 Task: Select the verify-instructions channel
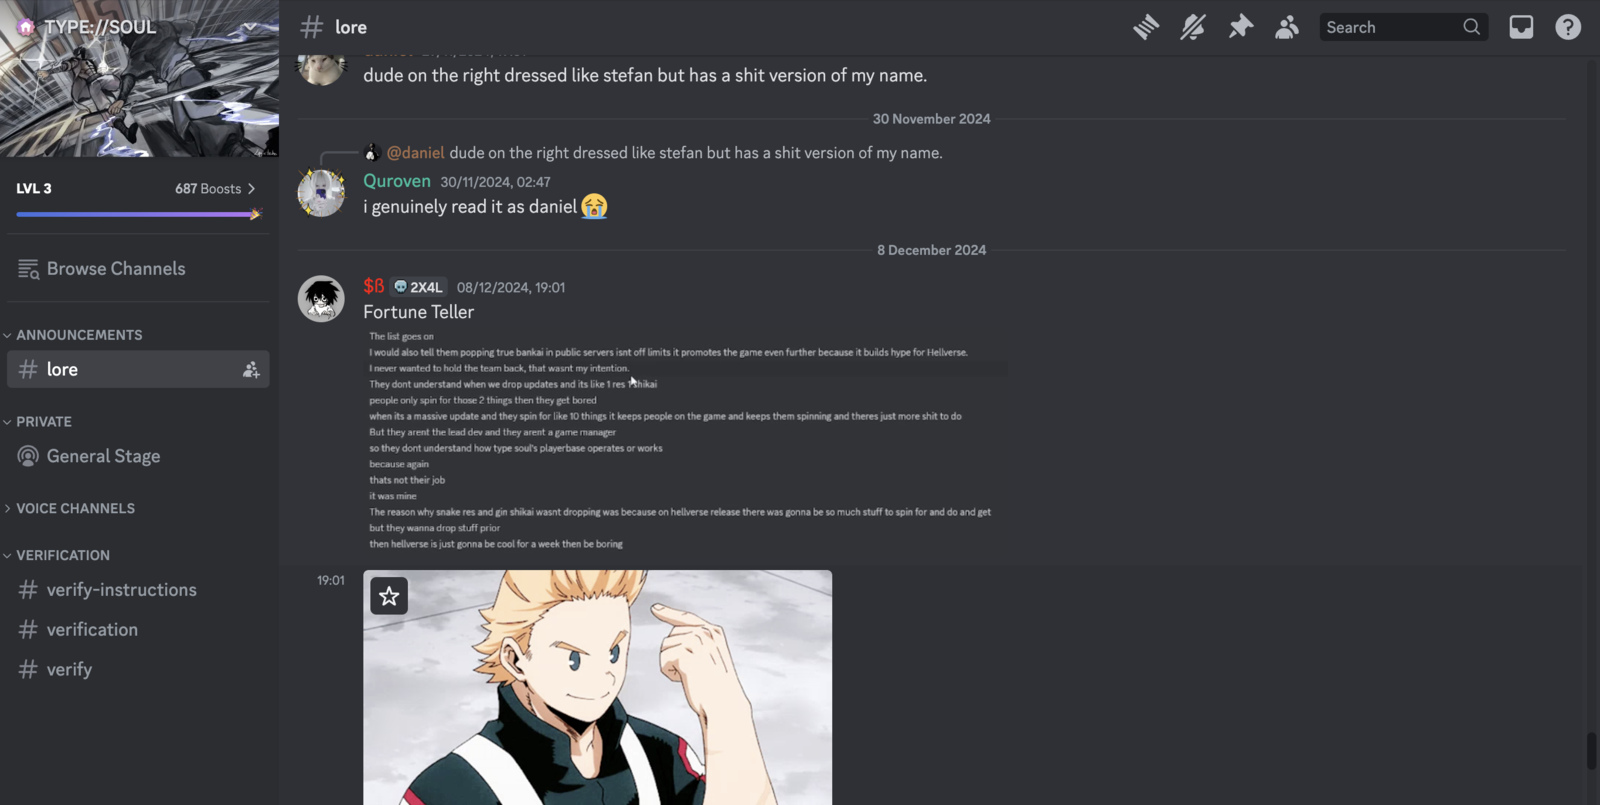[x=138, y=590]
